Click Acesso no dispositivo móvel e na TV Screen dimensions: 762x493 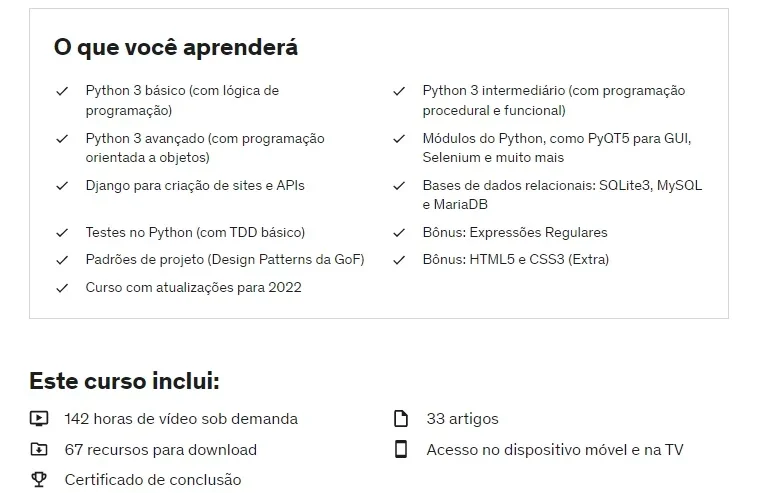tap(555, 450)
